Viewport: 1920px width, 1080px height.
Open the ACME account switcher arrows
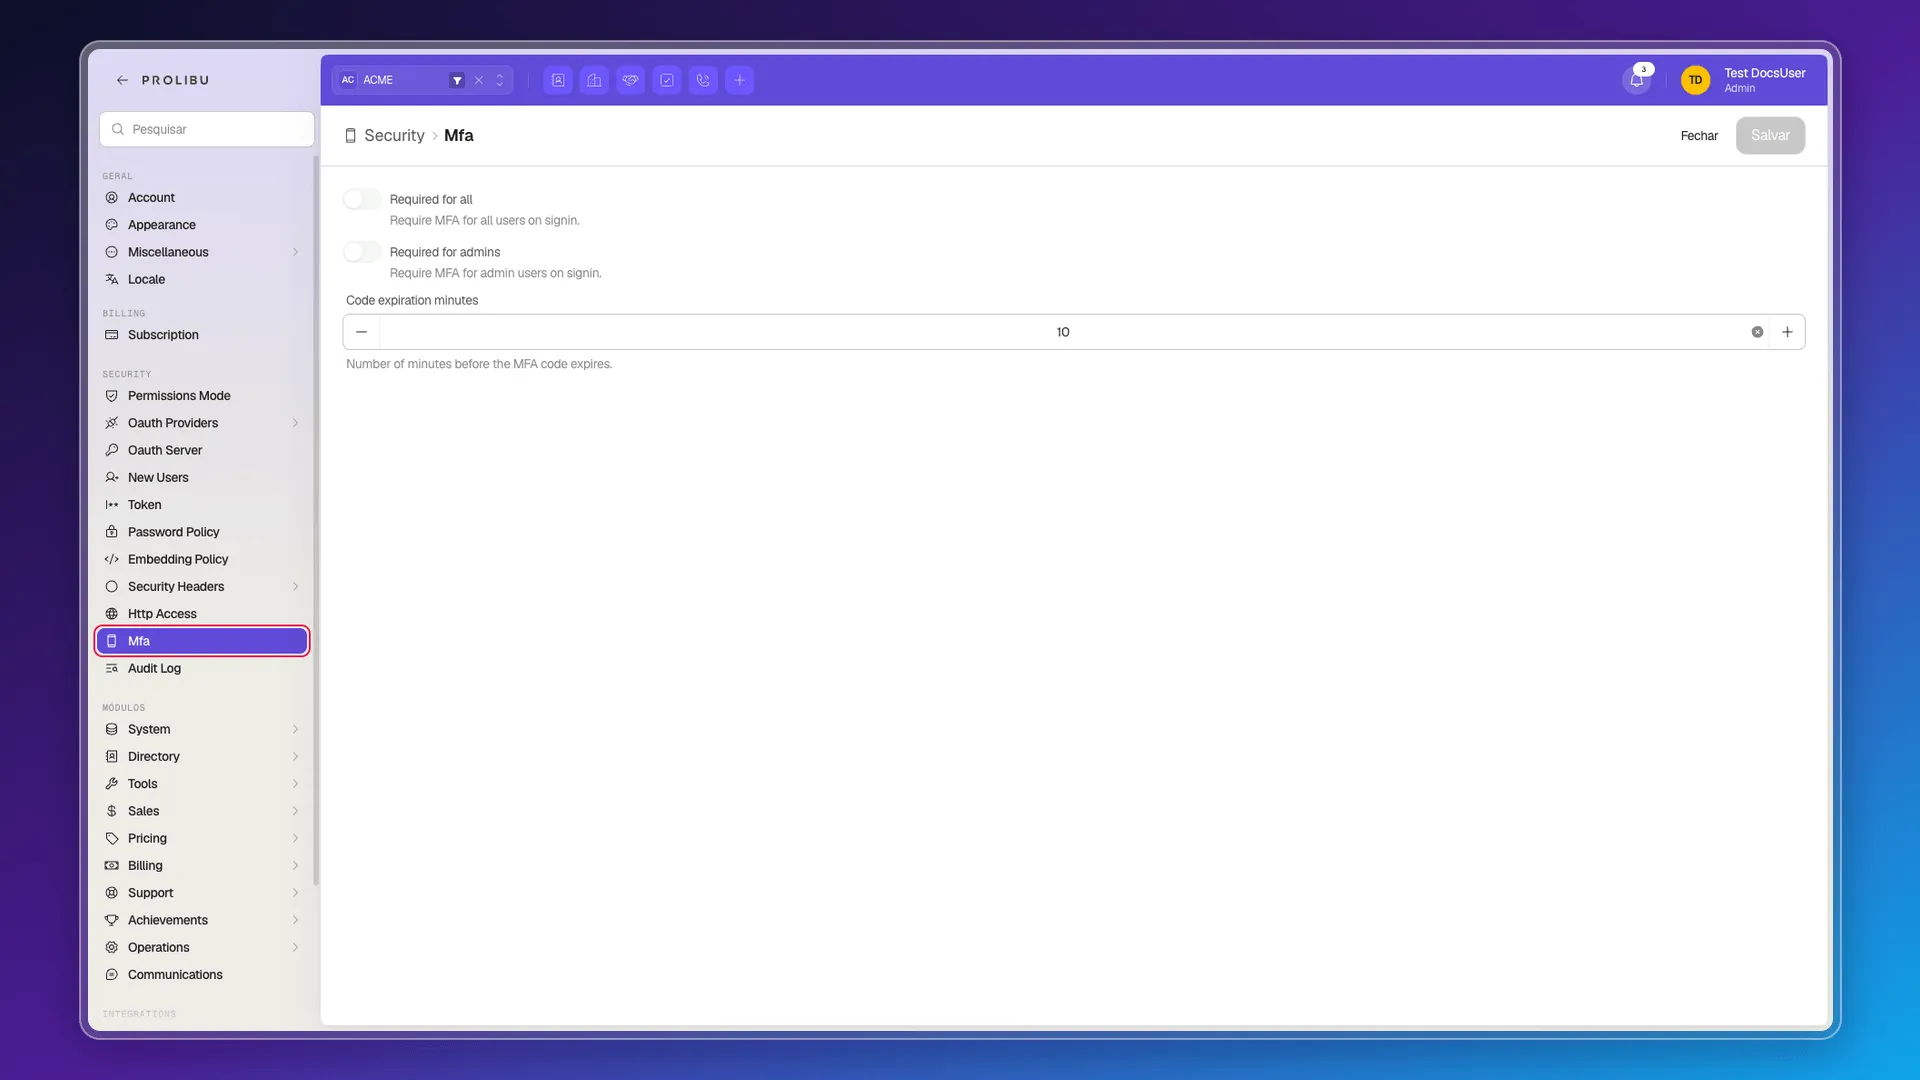tap(500, 80)
